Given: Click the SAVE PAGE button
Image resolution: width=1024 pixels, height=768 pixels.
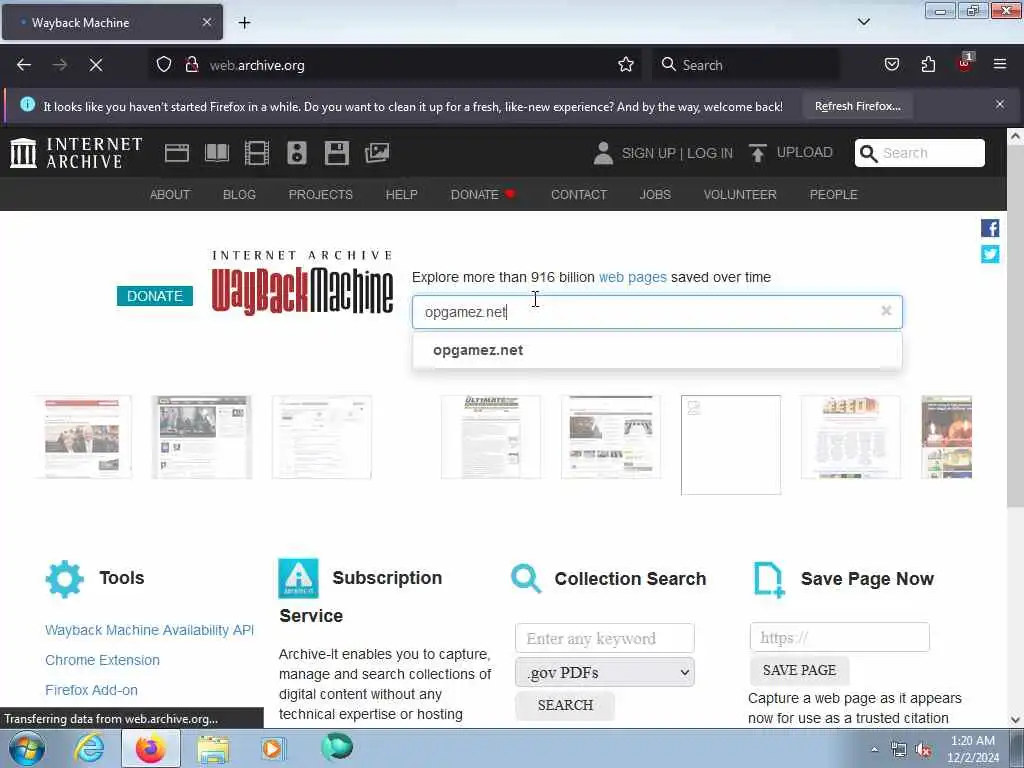Looking at the screenshot, I should (799, 671).
